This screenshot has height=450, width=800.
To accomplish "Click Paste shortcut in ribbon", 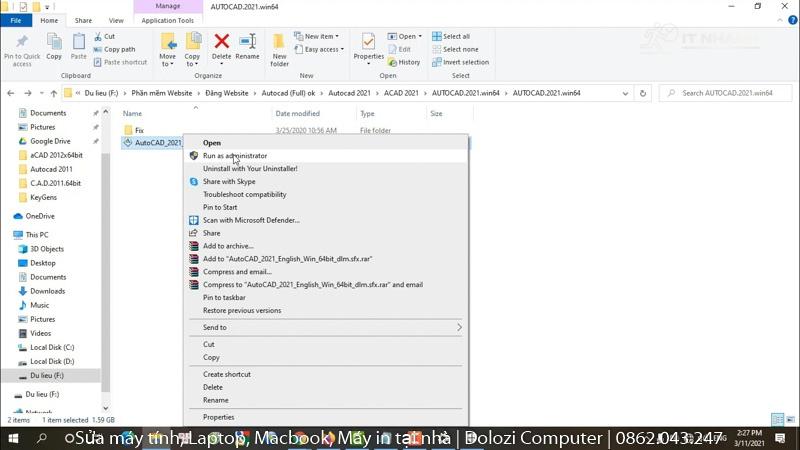I will 120,62.
